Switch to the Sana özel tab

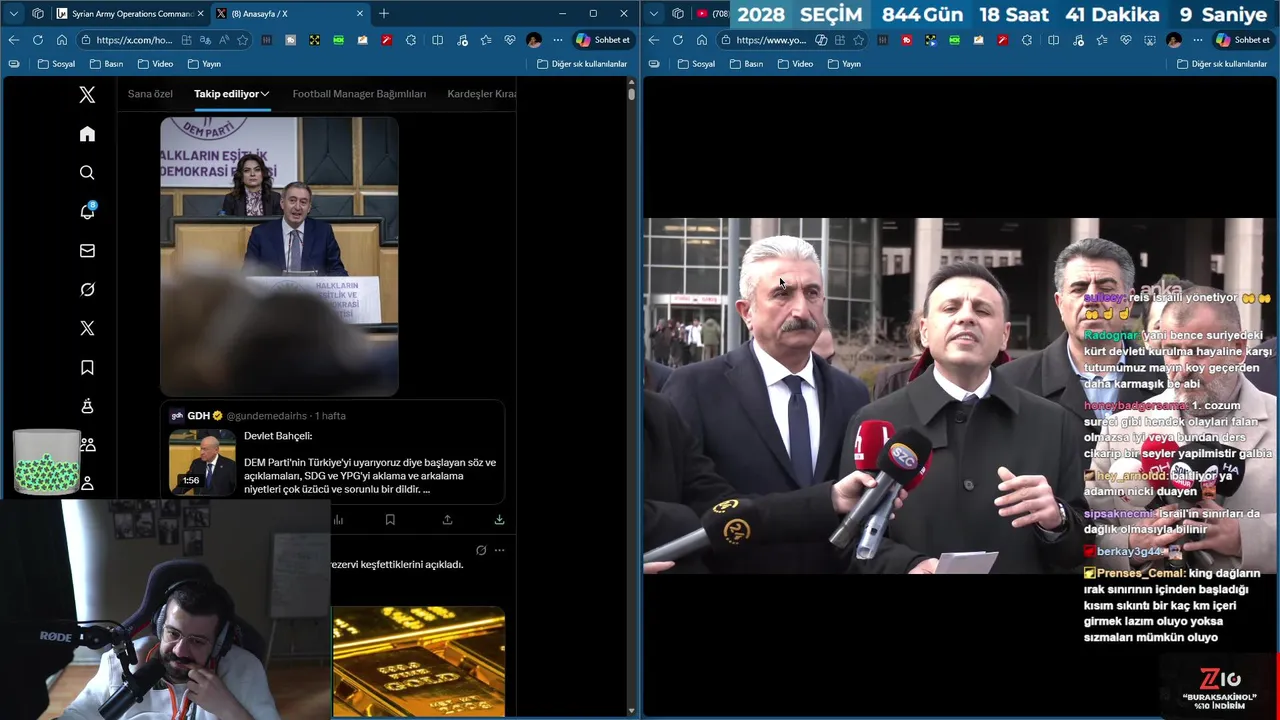click(150, 94)
